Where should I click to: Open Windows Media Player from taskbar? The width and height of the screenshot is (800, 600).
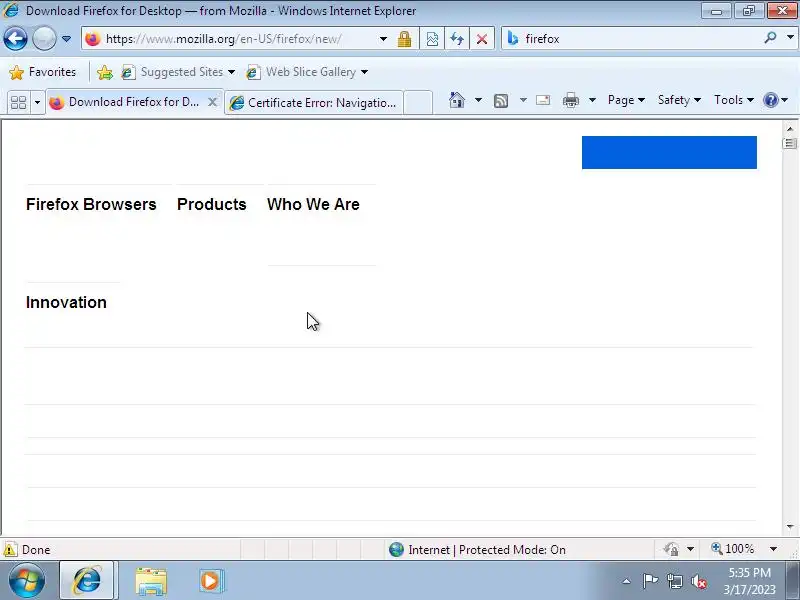click(210, 581)
